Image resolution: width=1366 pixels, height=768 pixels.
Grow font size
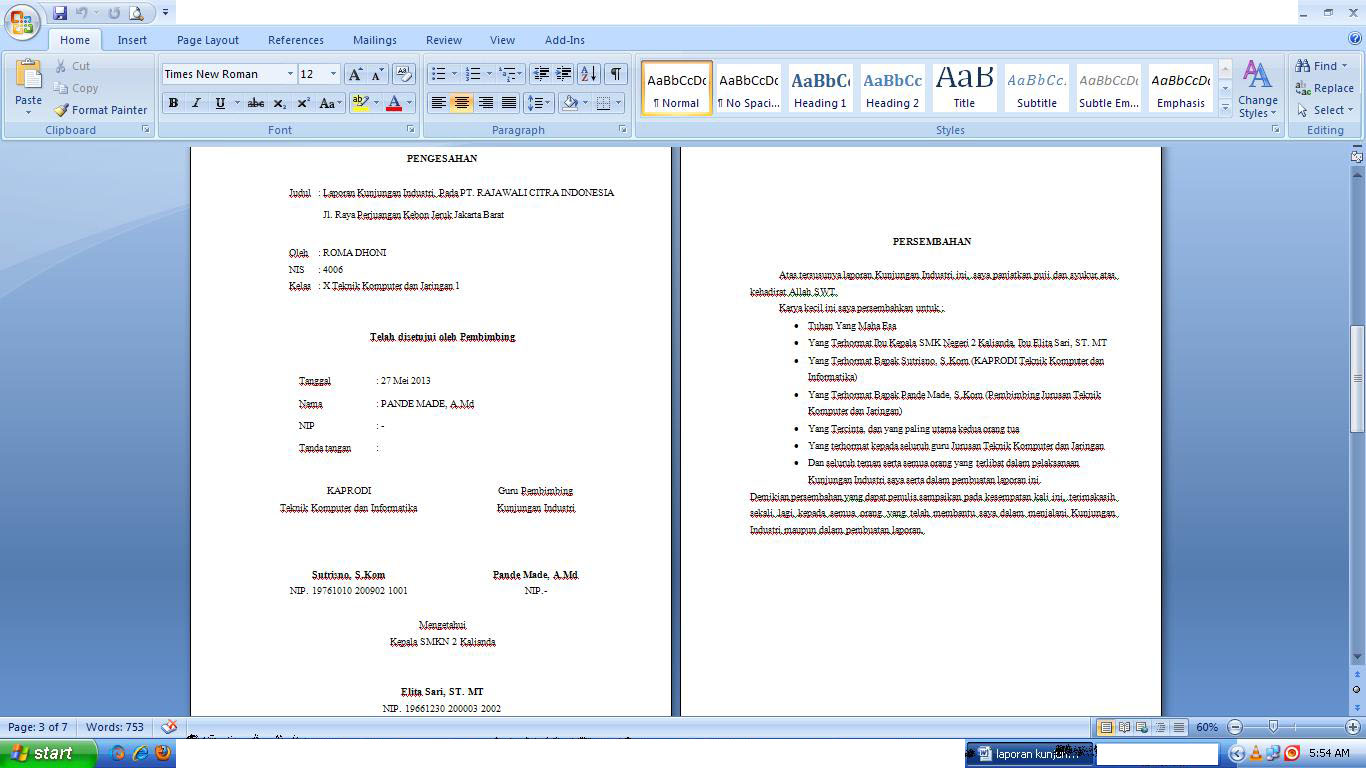coord(355,74)
